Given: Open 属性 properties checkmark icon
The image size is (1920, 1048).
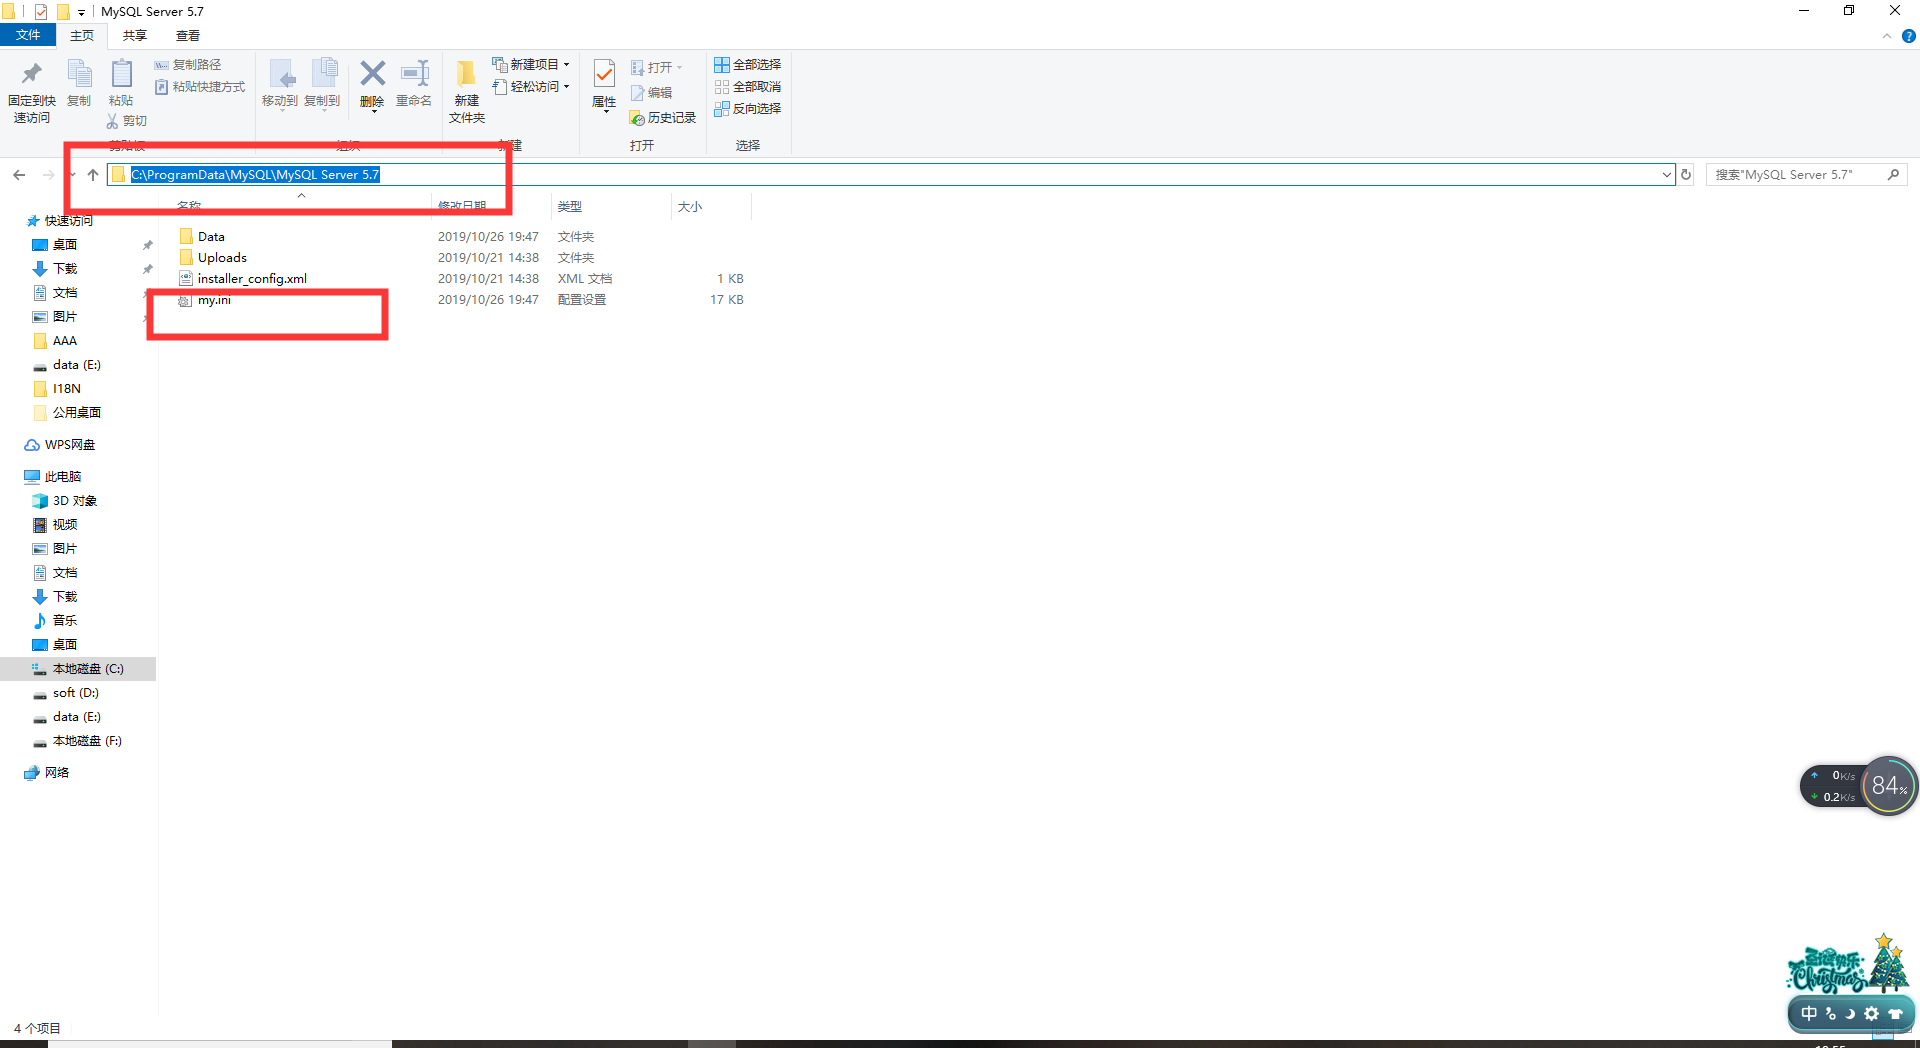Looking at the screenshot, I should tap(604, 74).
